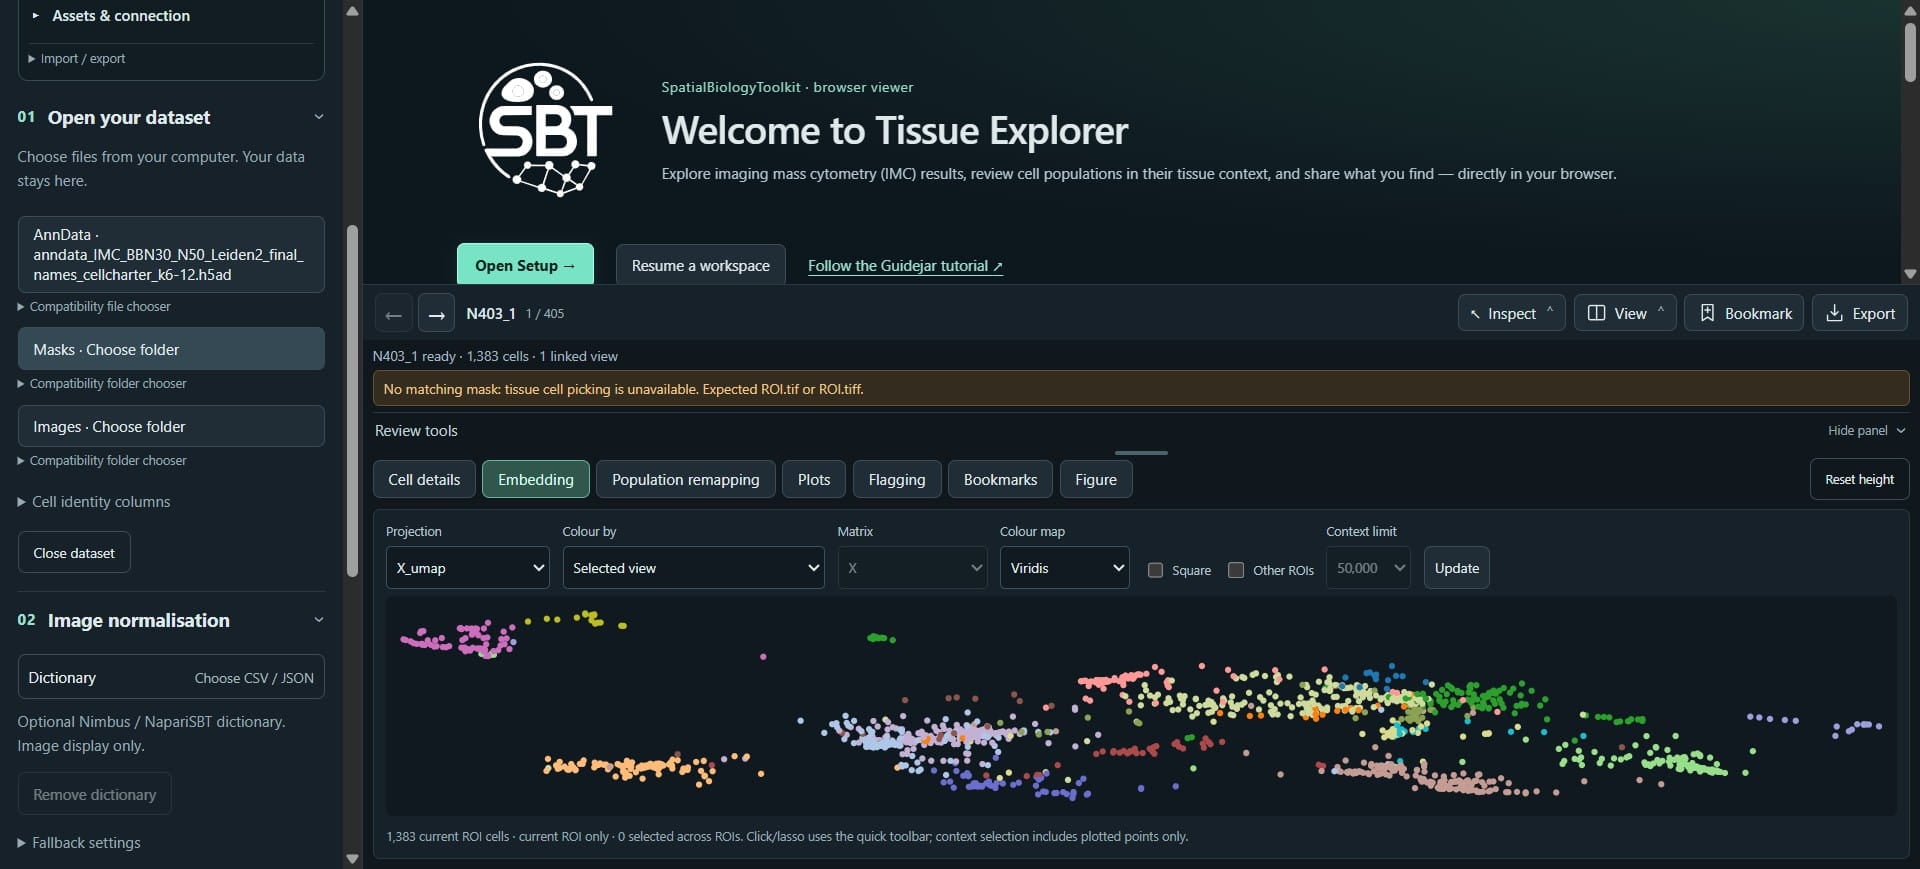
Task: Click the AnnData file chooser
Action: tap(171, 255)
